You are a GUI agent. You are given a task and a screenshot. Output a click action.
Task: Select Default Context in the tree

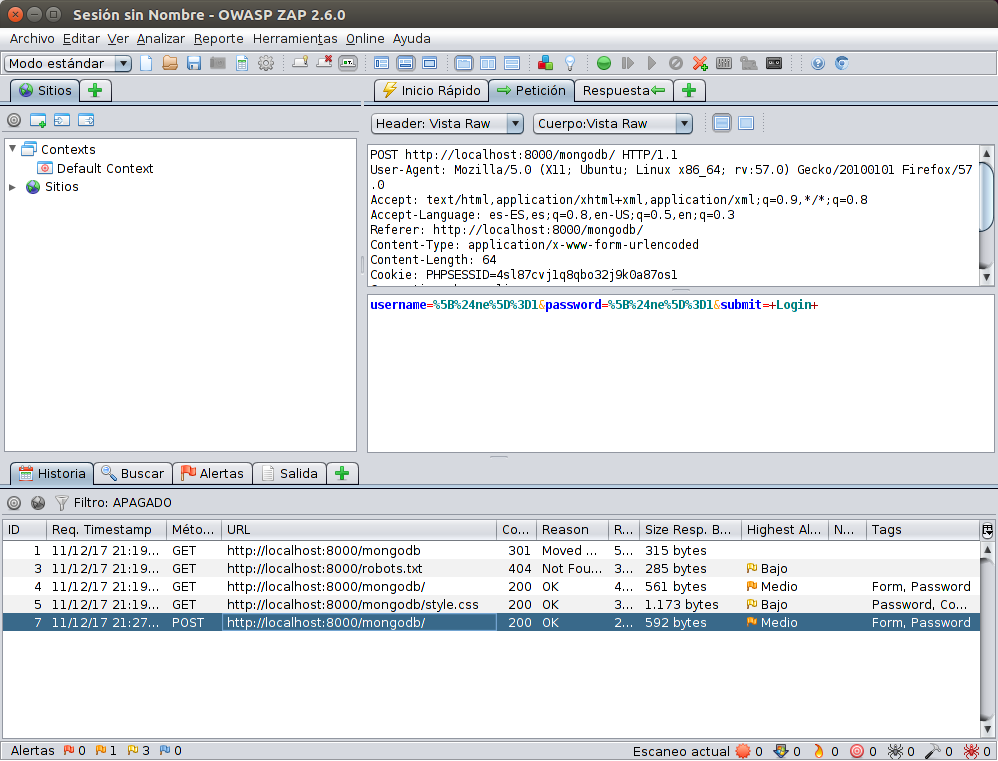(95, 168)
